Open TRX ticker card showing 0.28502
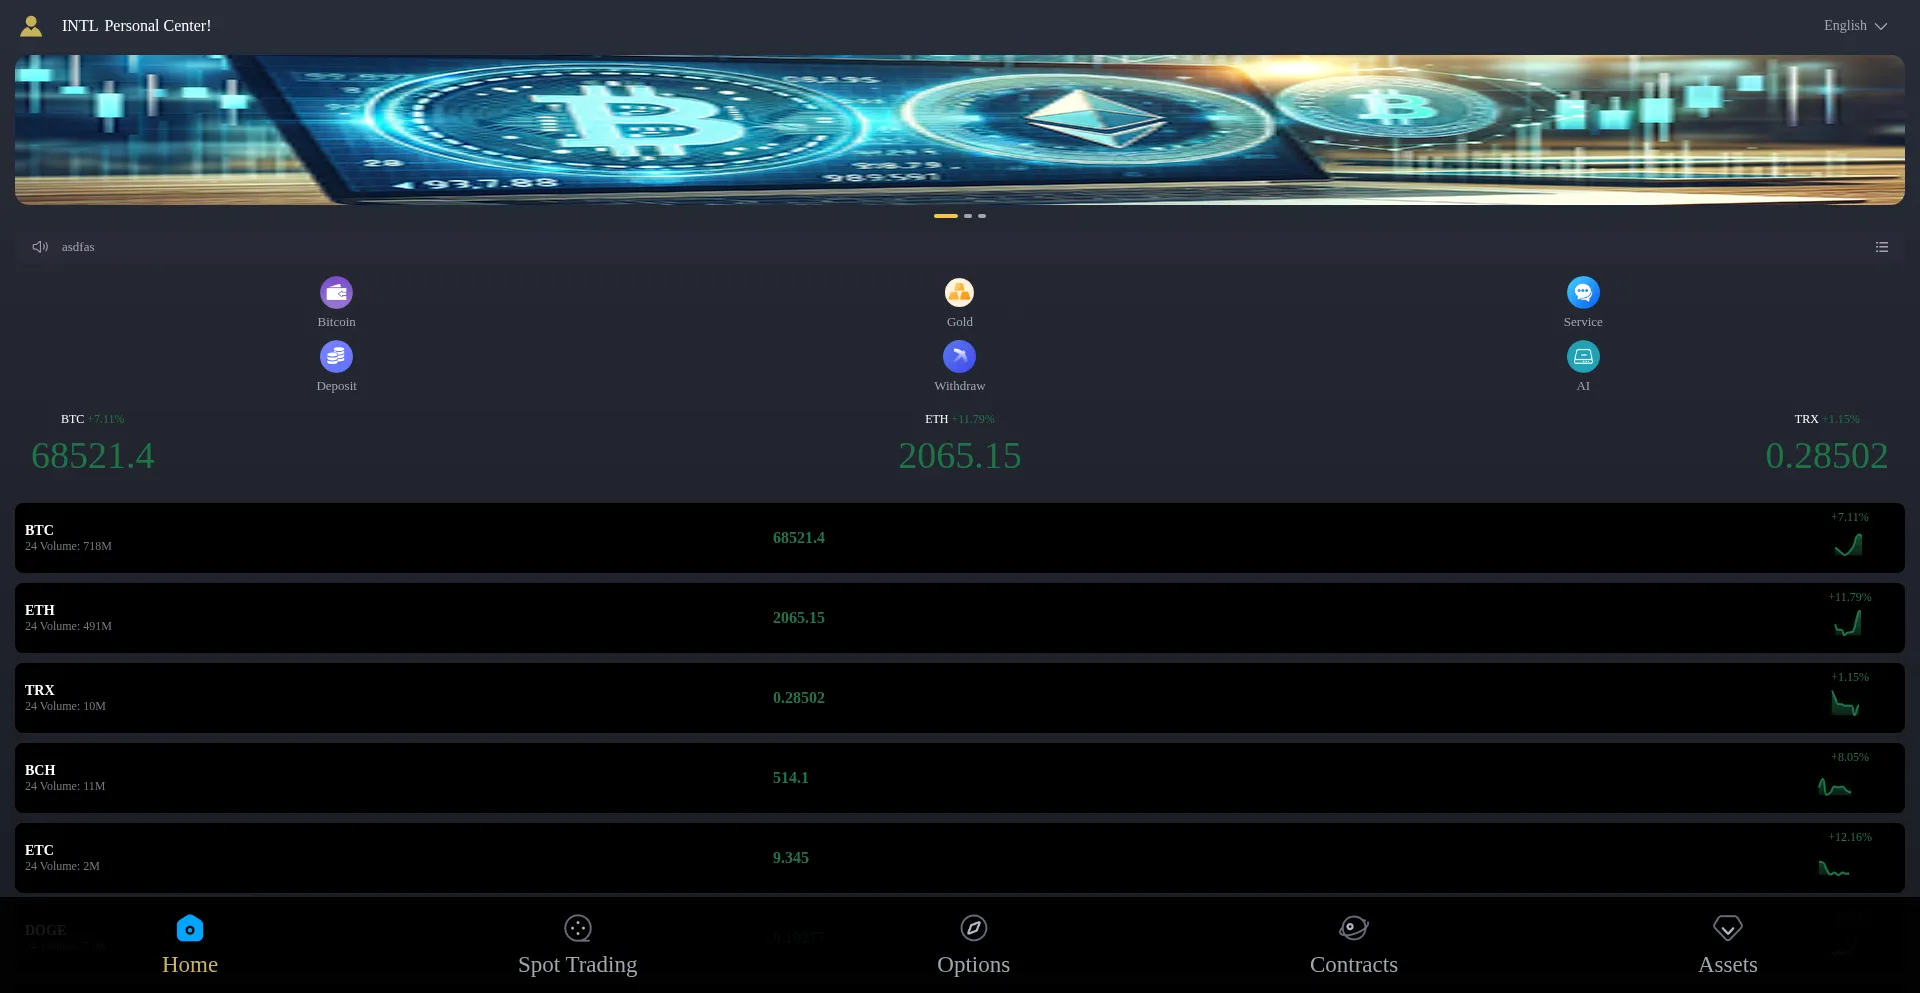The image size is (1920, 993). (1827, 443)
